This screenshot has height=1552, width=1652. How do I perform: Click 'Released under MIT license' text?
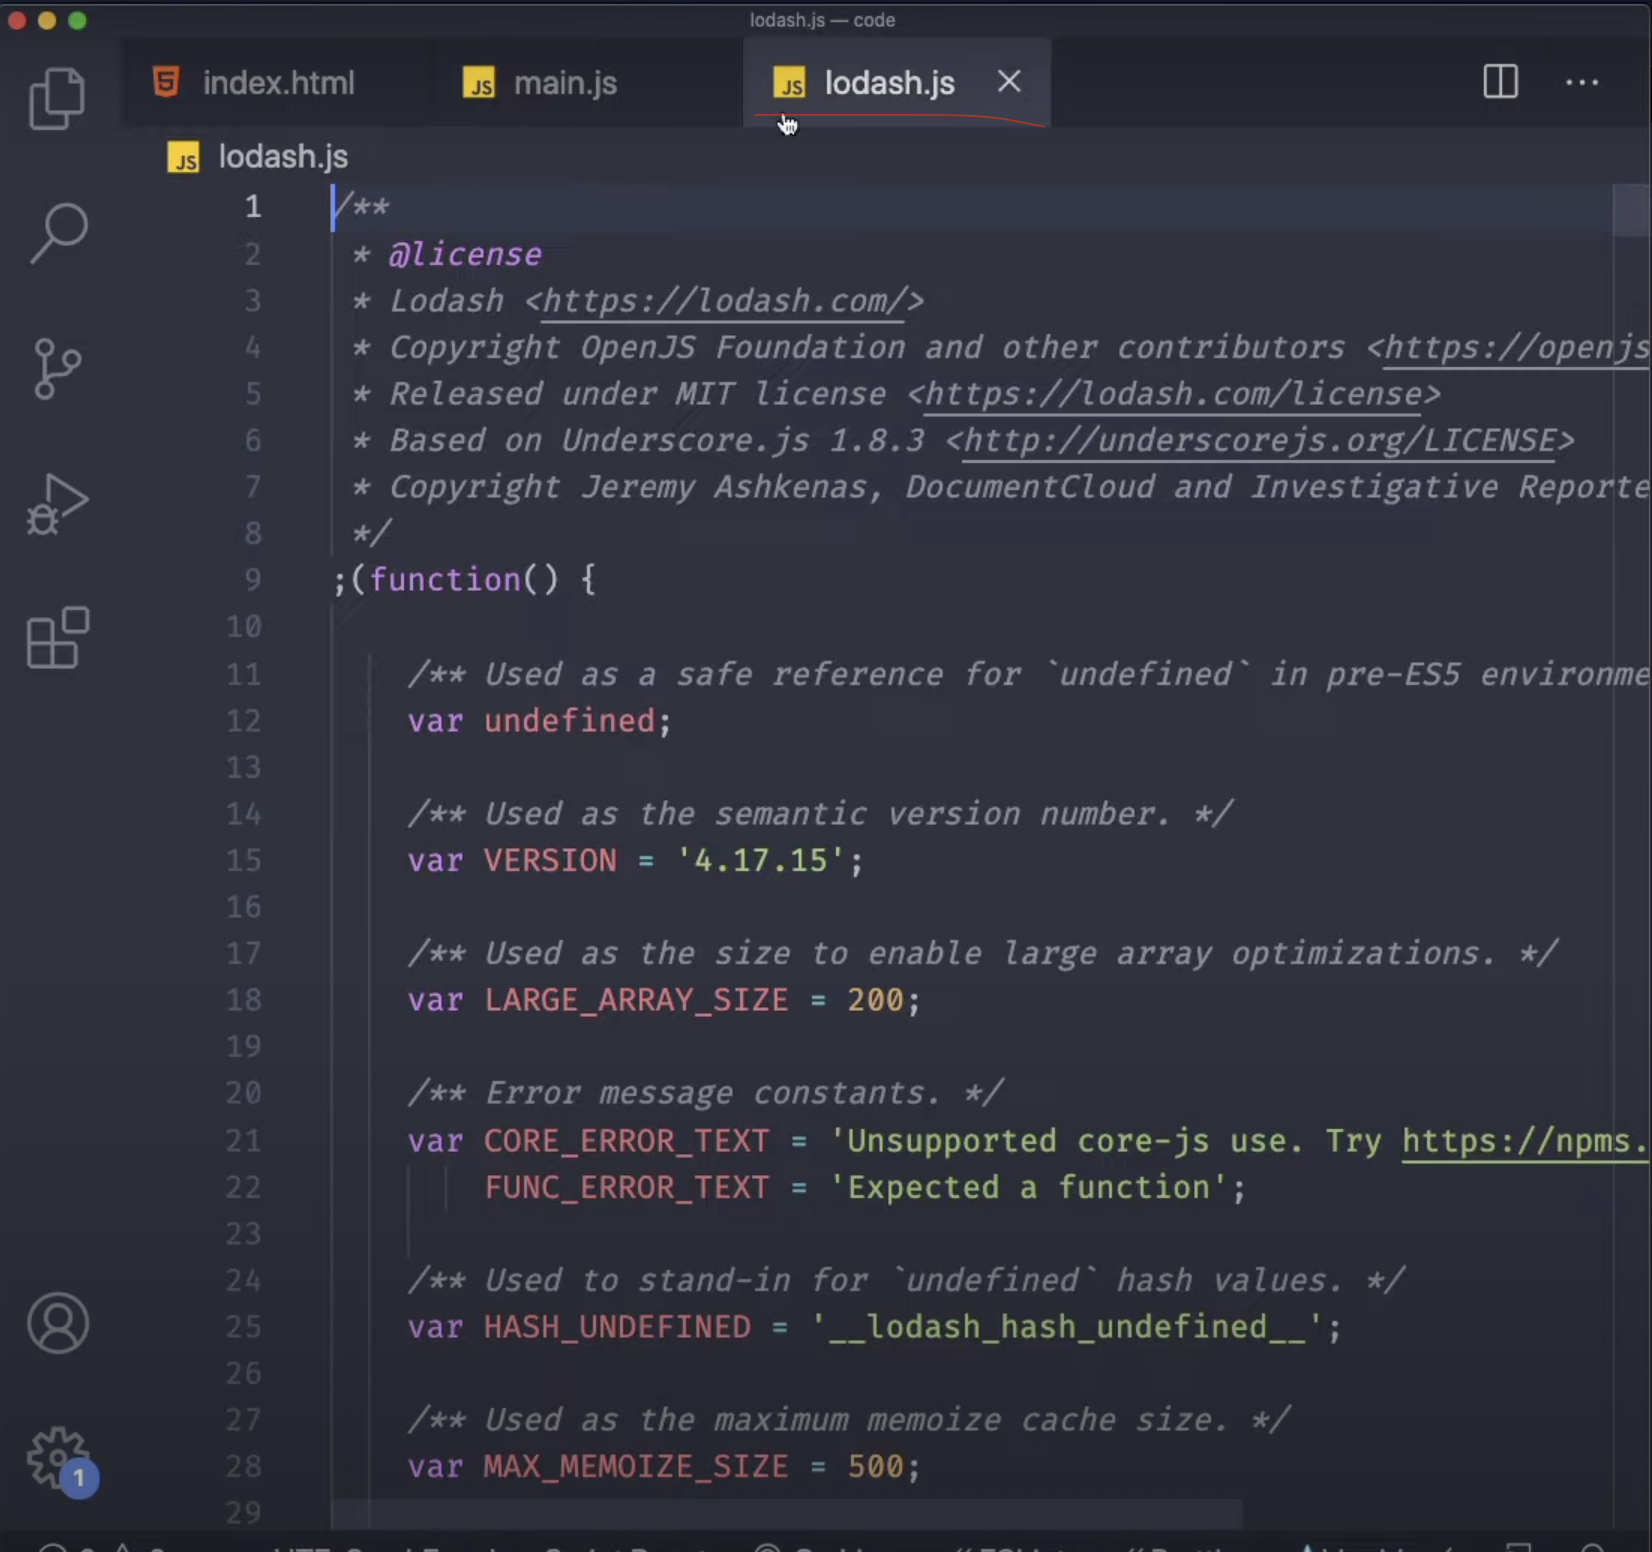click(x=638, y=394)
